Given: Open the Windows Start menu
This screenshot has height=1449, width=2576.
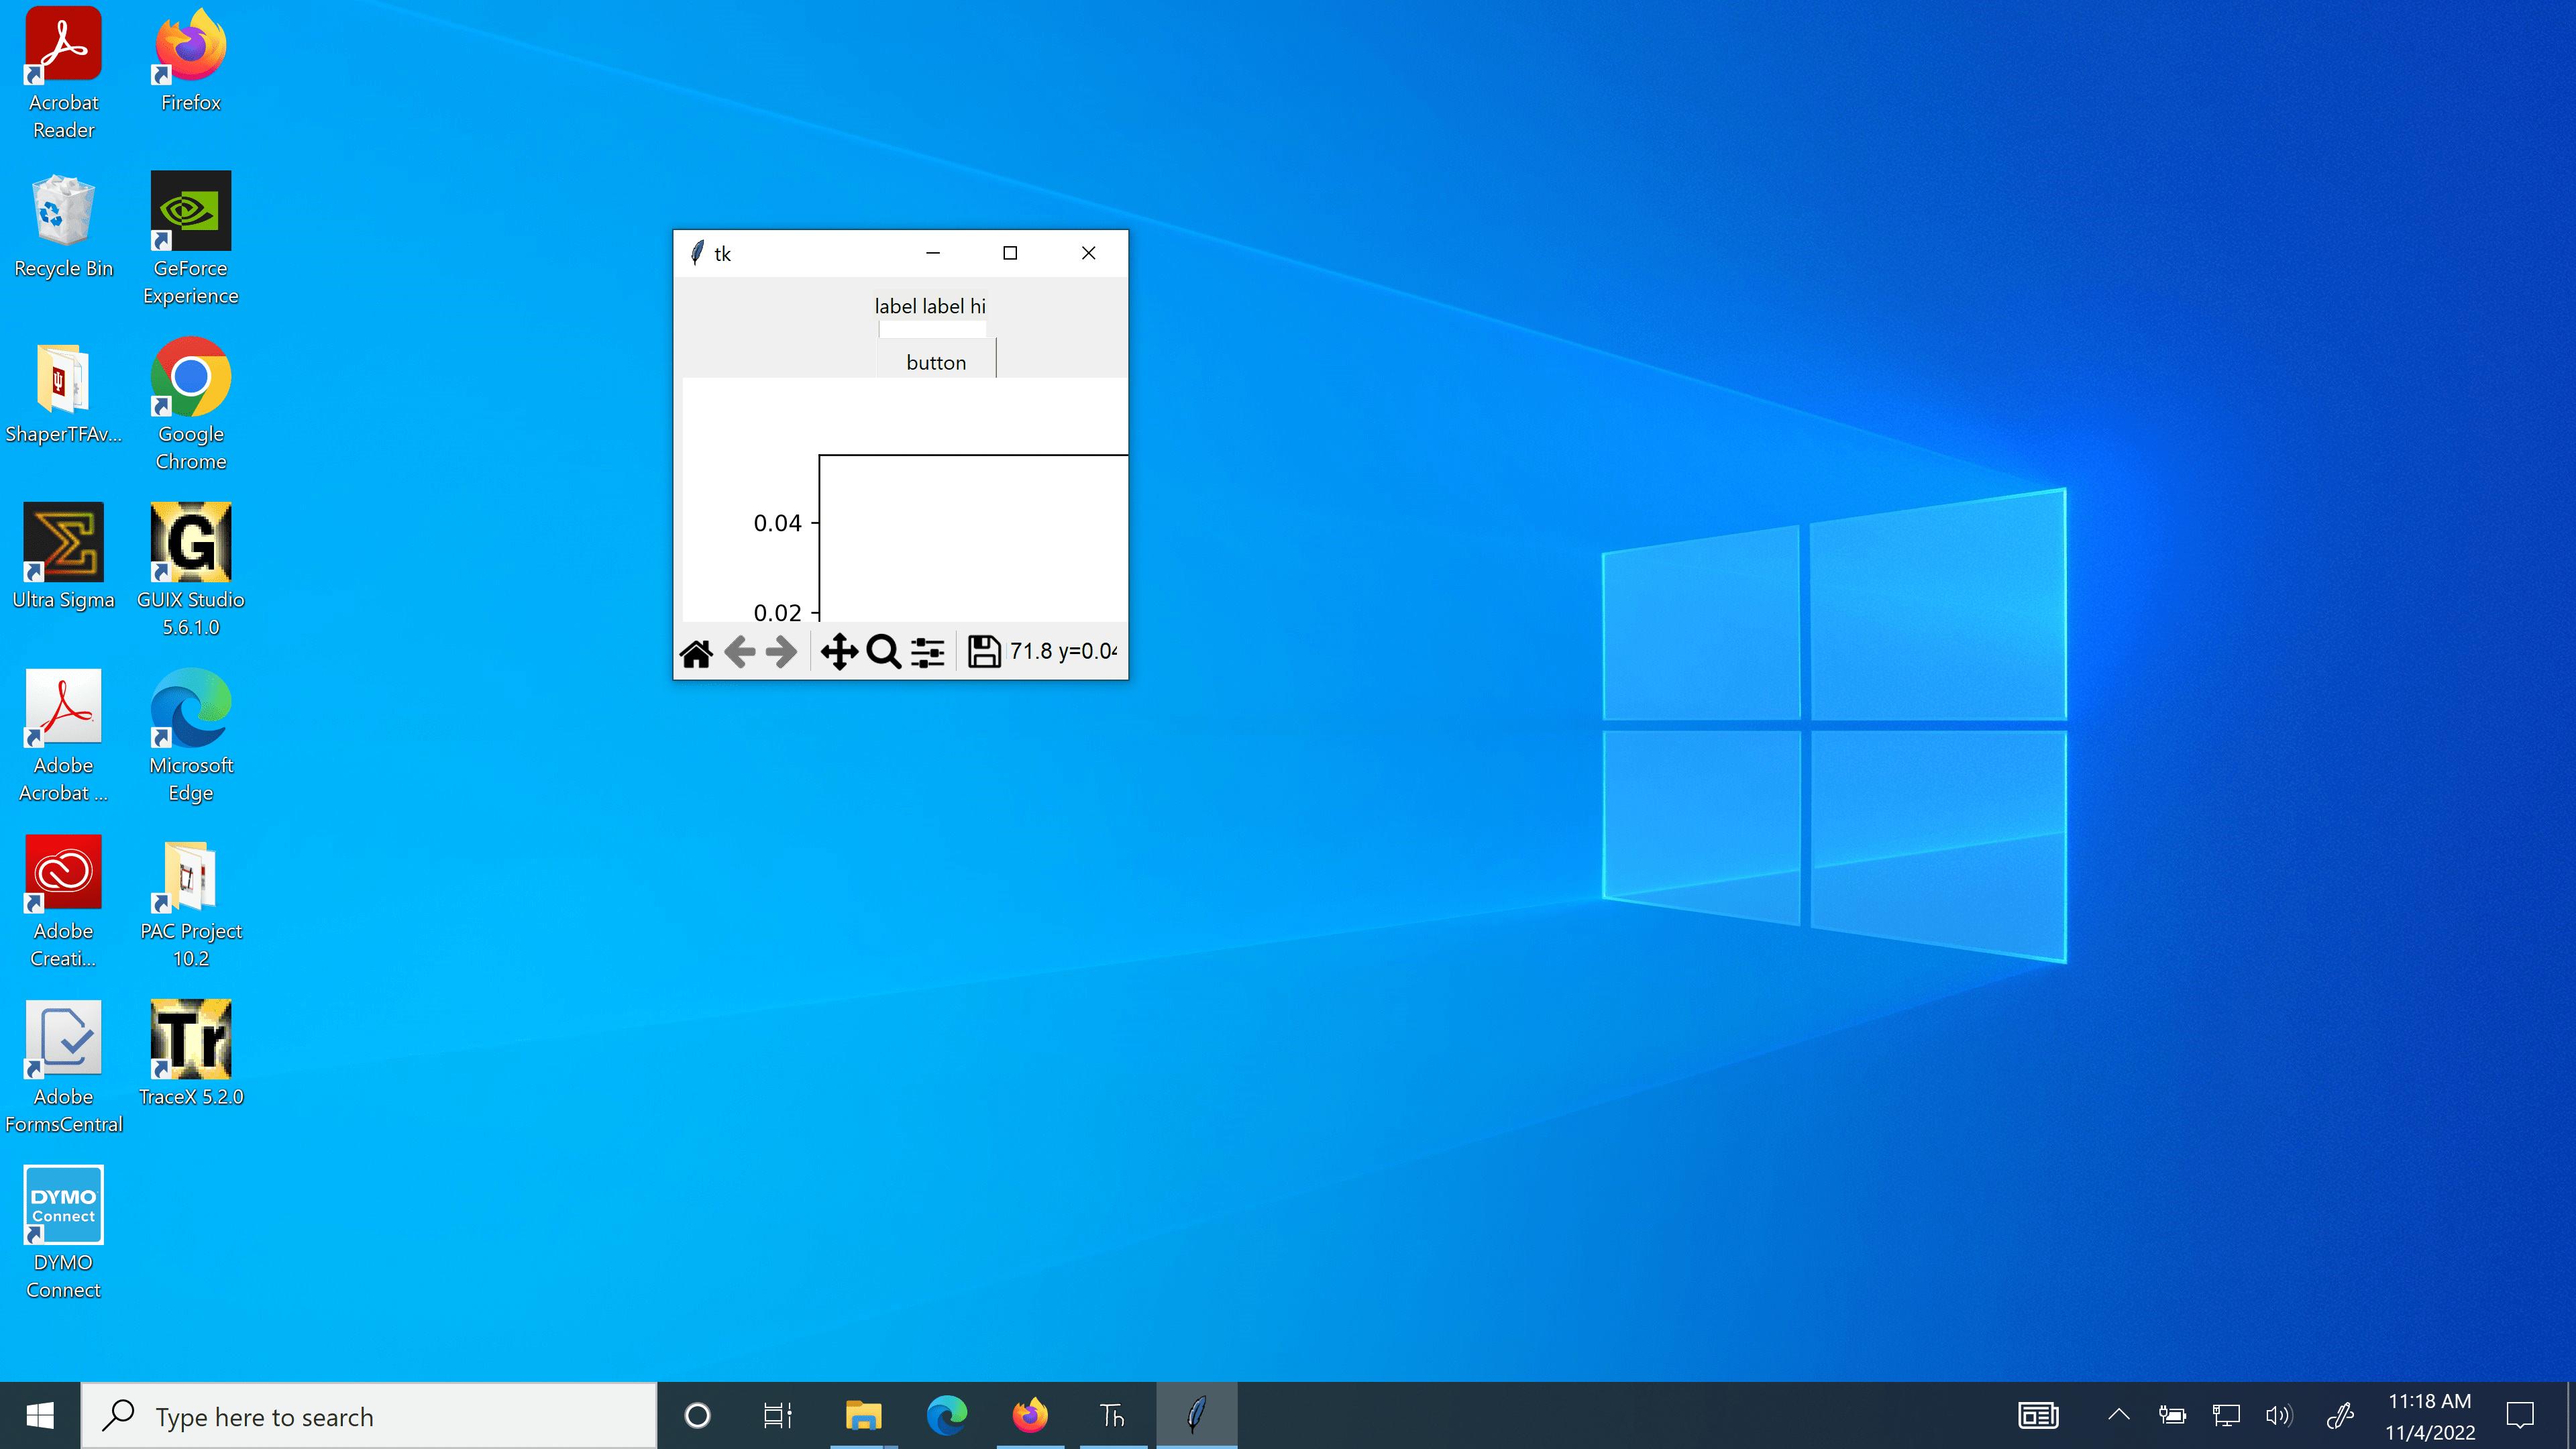Looking at the screenshot, I should click(x=40, y=1416).
